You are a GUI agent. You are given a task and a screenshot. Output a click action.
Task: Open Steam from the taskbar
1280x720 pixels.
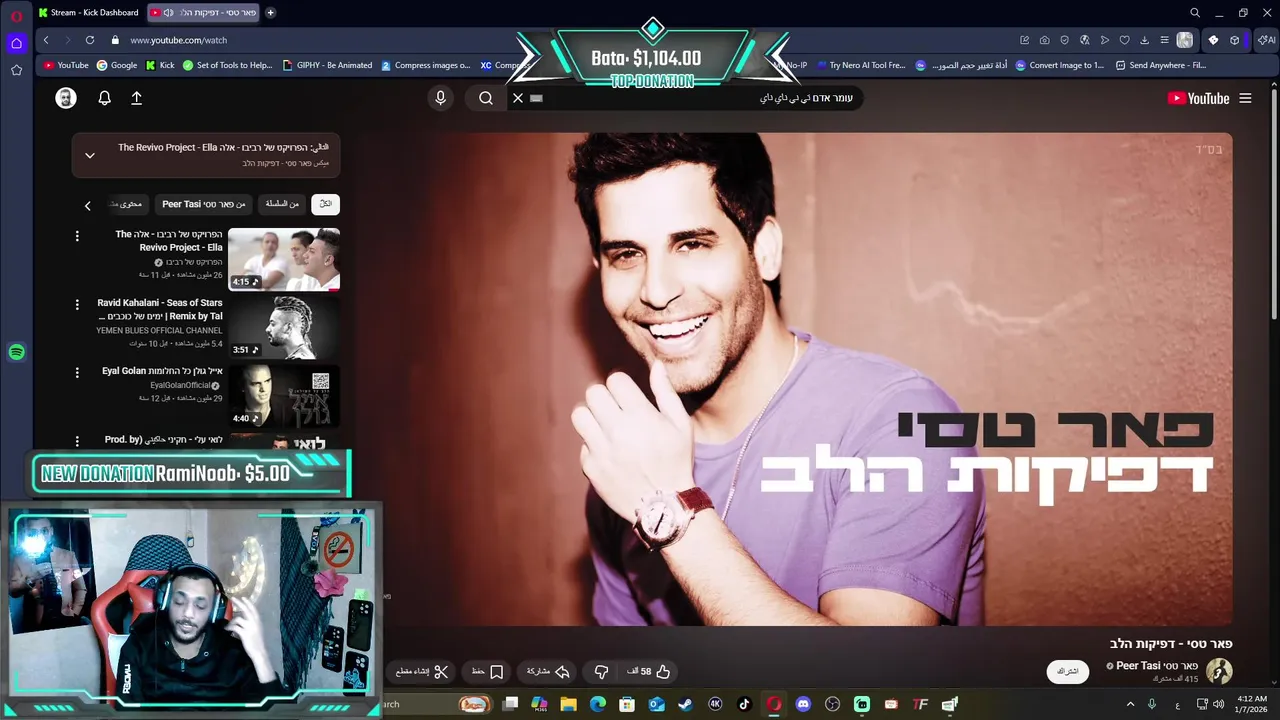pyautogui.click(x=685, y=704)
